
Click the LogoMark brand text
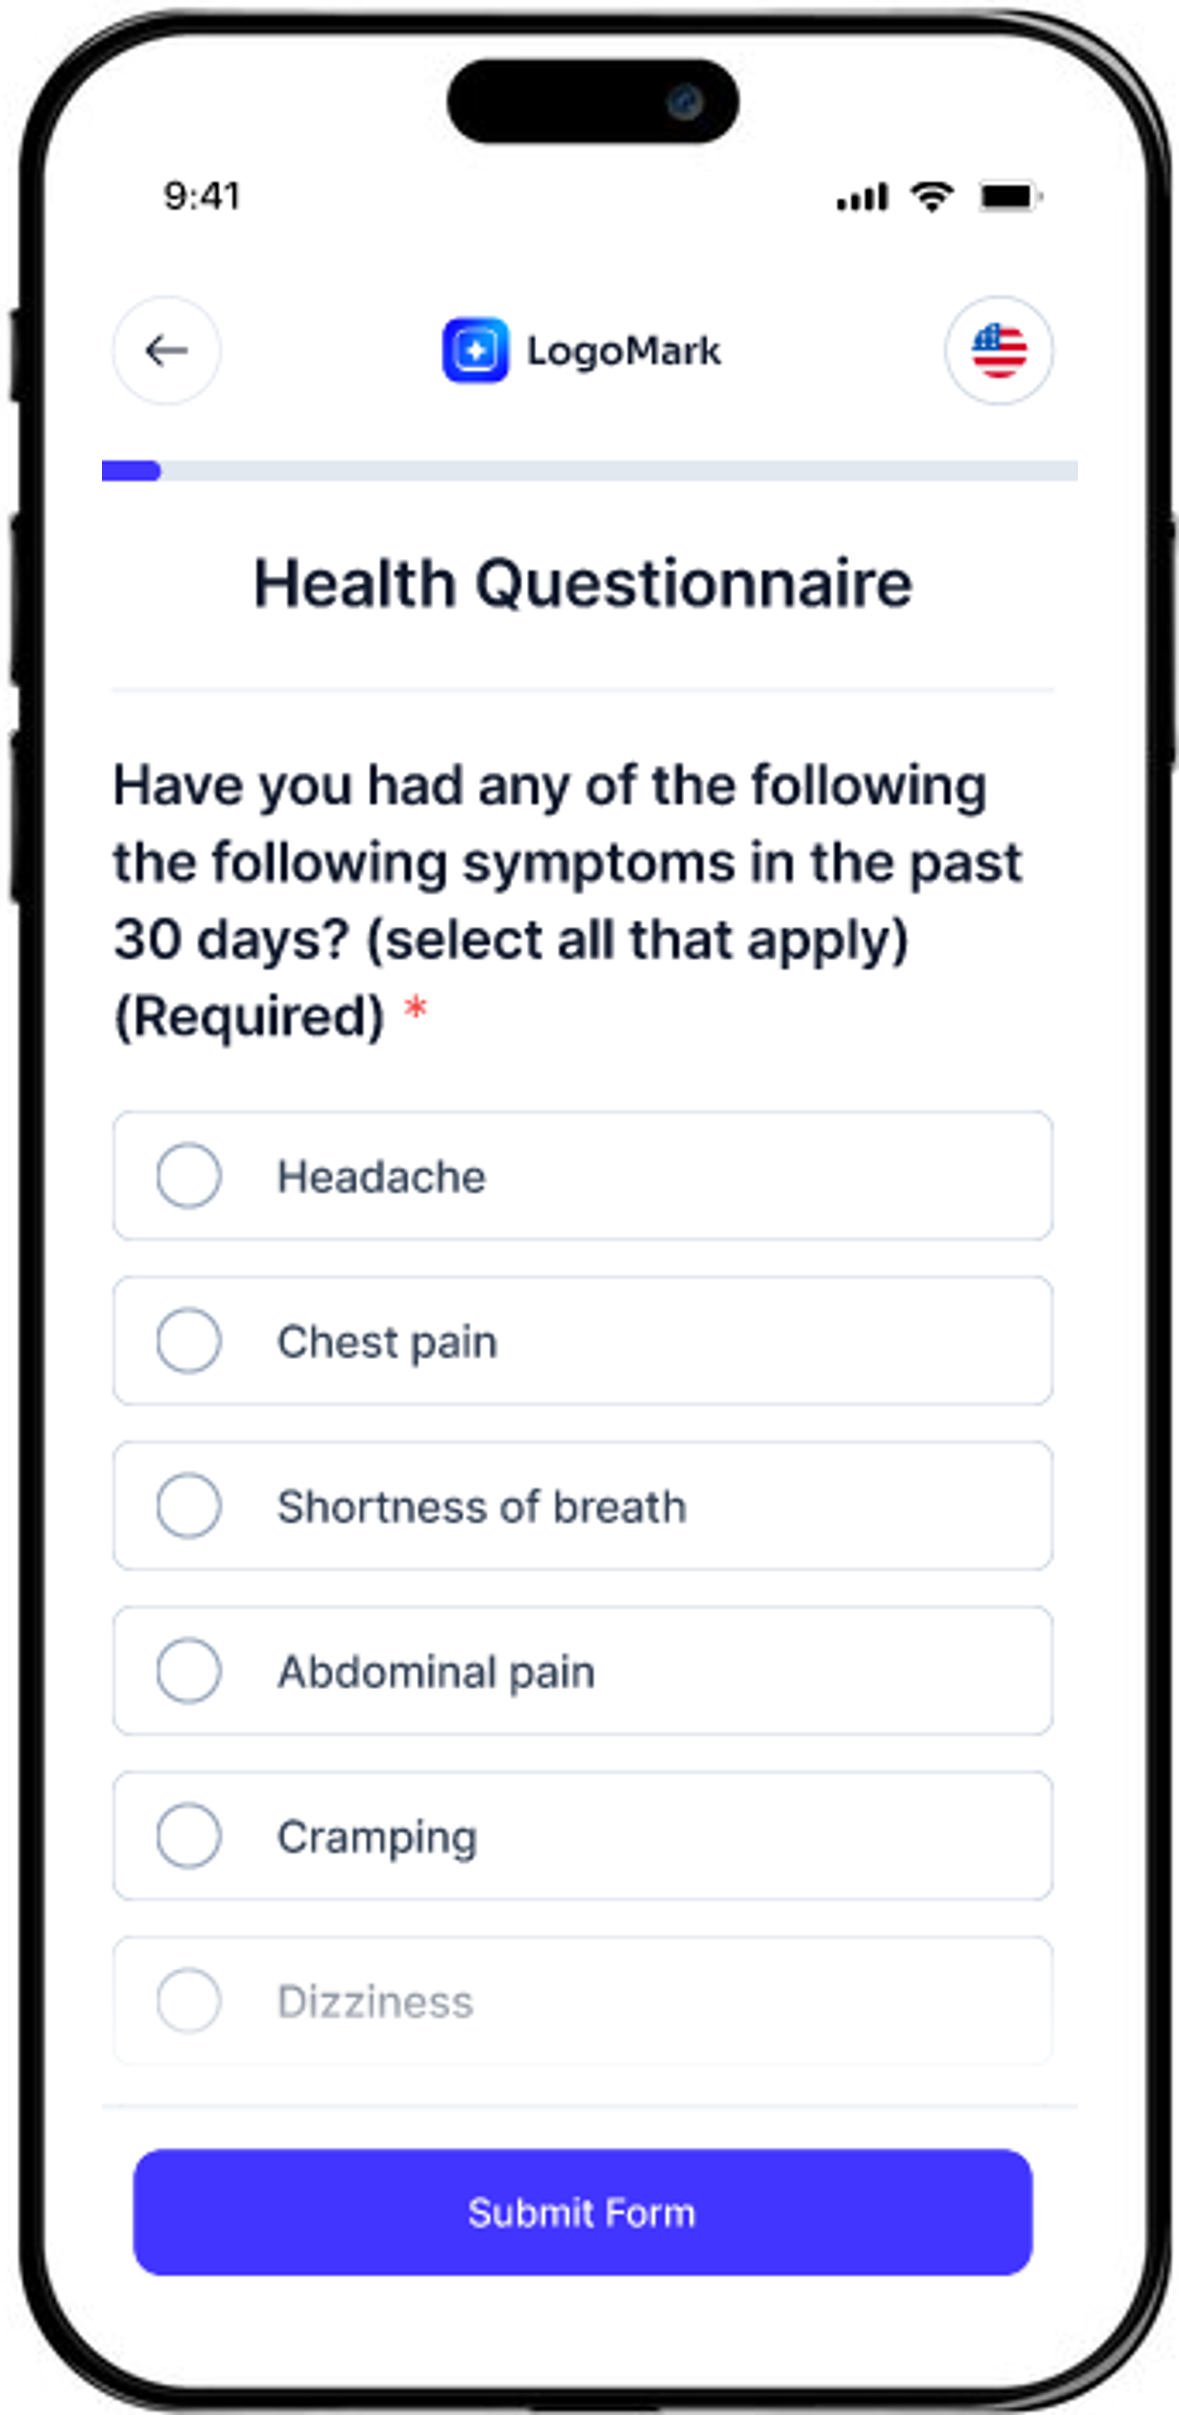pyautogui.click(x=623, y=351)
